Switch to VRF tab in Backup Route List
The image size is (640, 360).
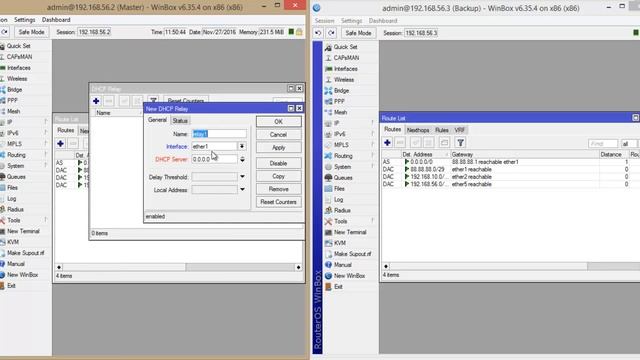[460, 130]
